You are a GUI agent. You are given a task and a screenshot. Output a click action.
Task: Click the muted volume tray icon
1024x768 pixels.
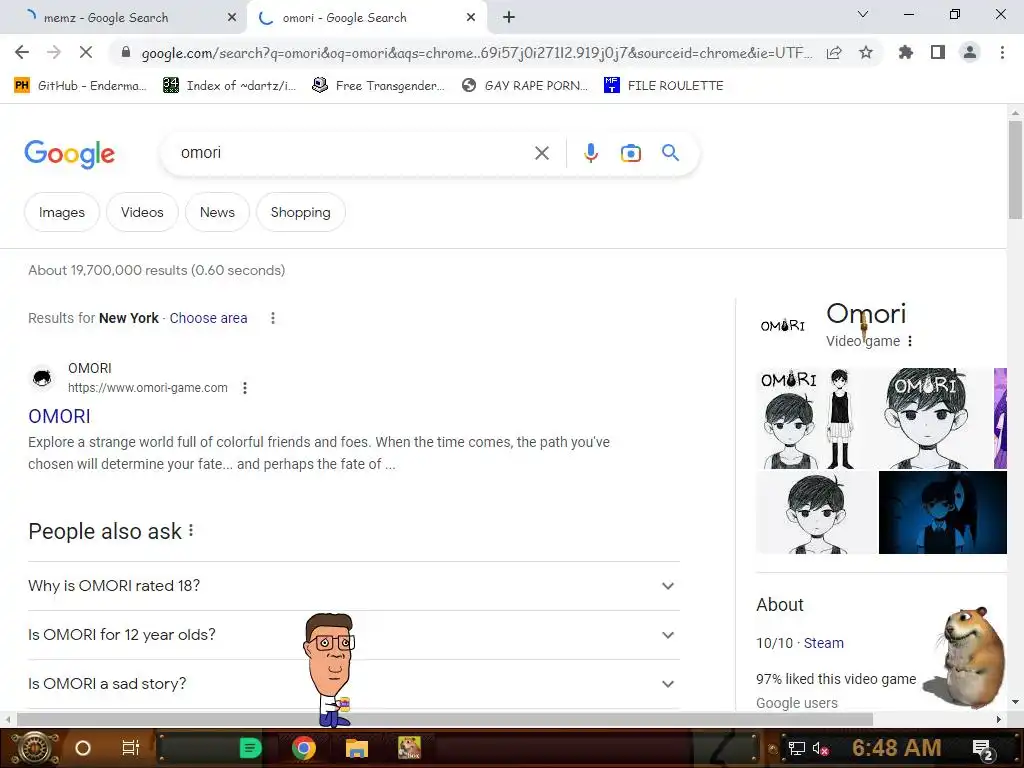pos(820,748)
